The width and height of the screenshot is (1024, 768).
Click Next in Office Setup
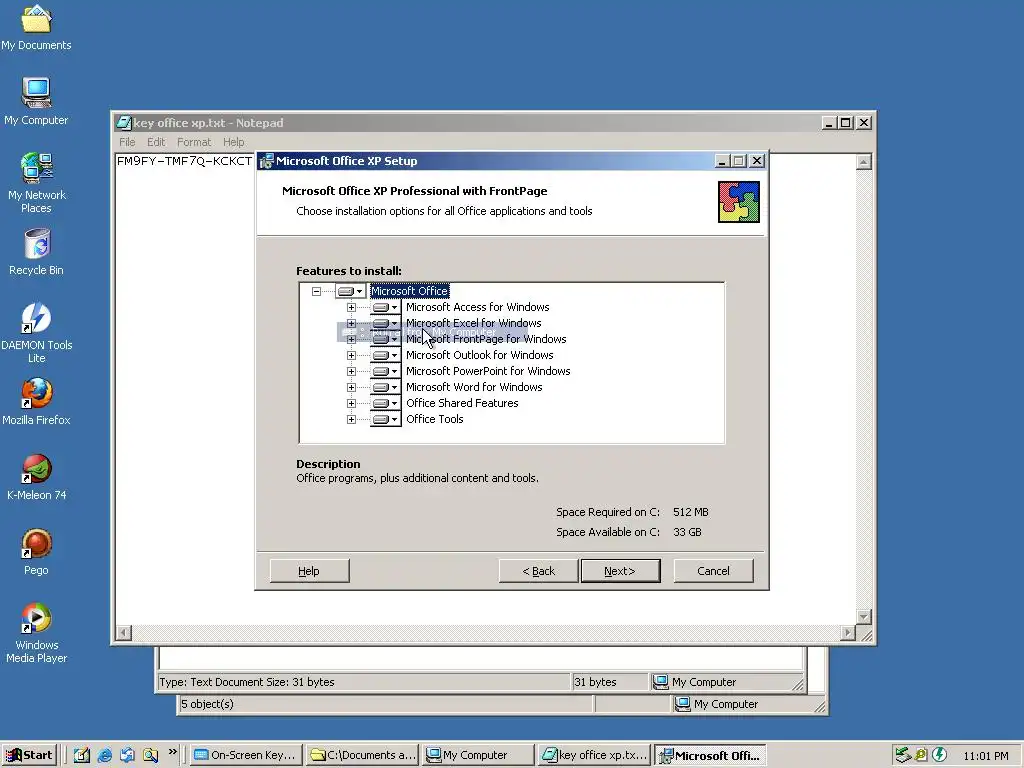pos(620,571)
